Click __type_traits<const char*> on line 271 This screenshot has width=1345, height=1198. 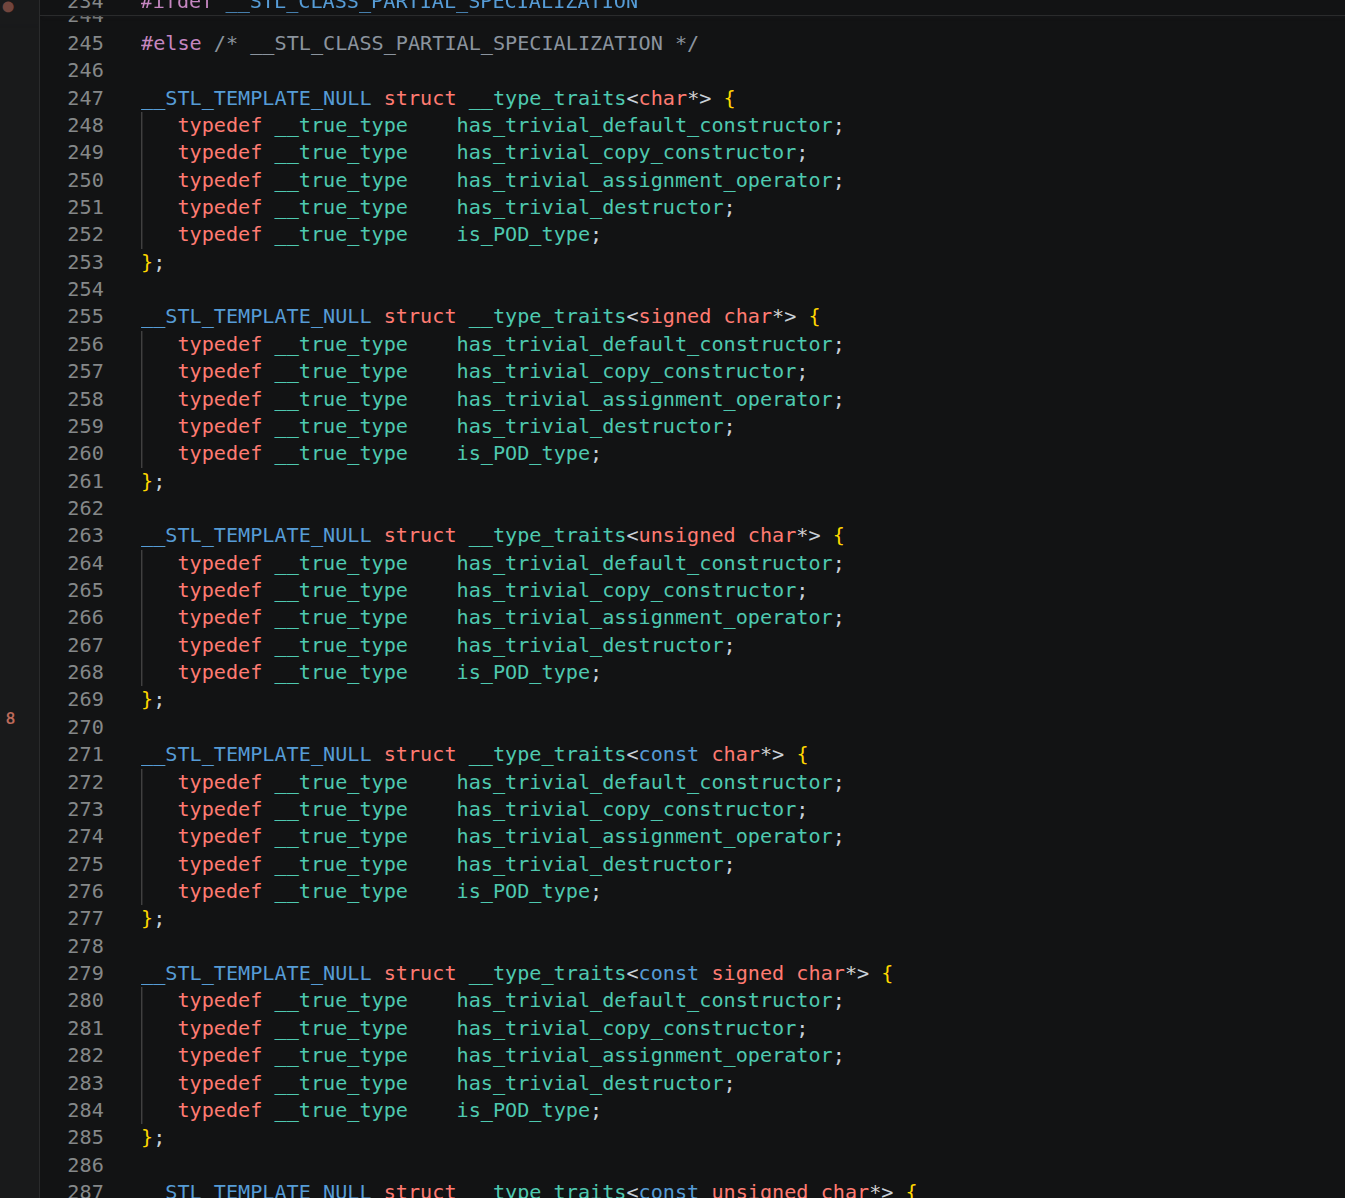point(627,755)
